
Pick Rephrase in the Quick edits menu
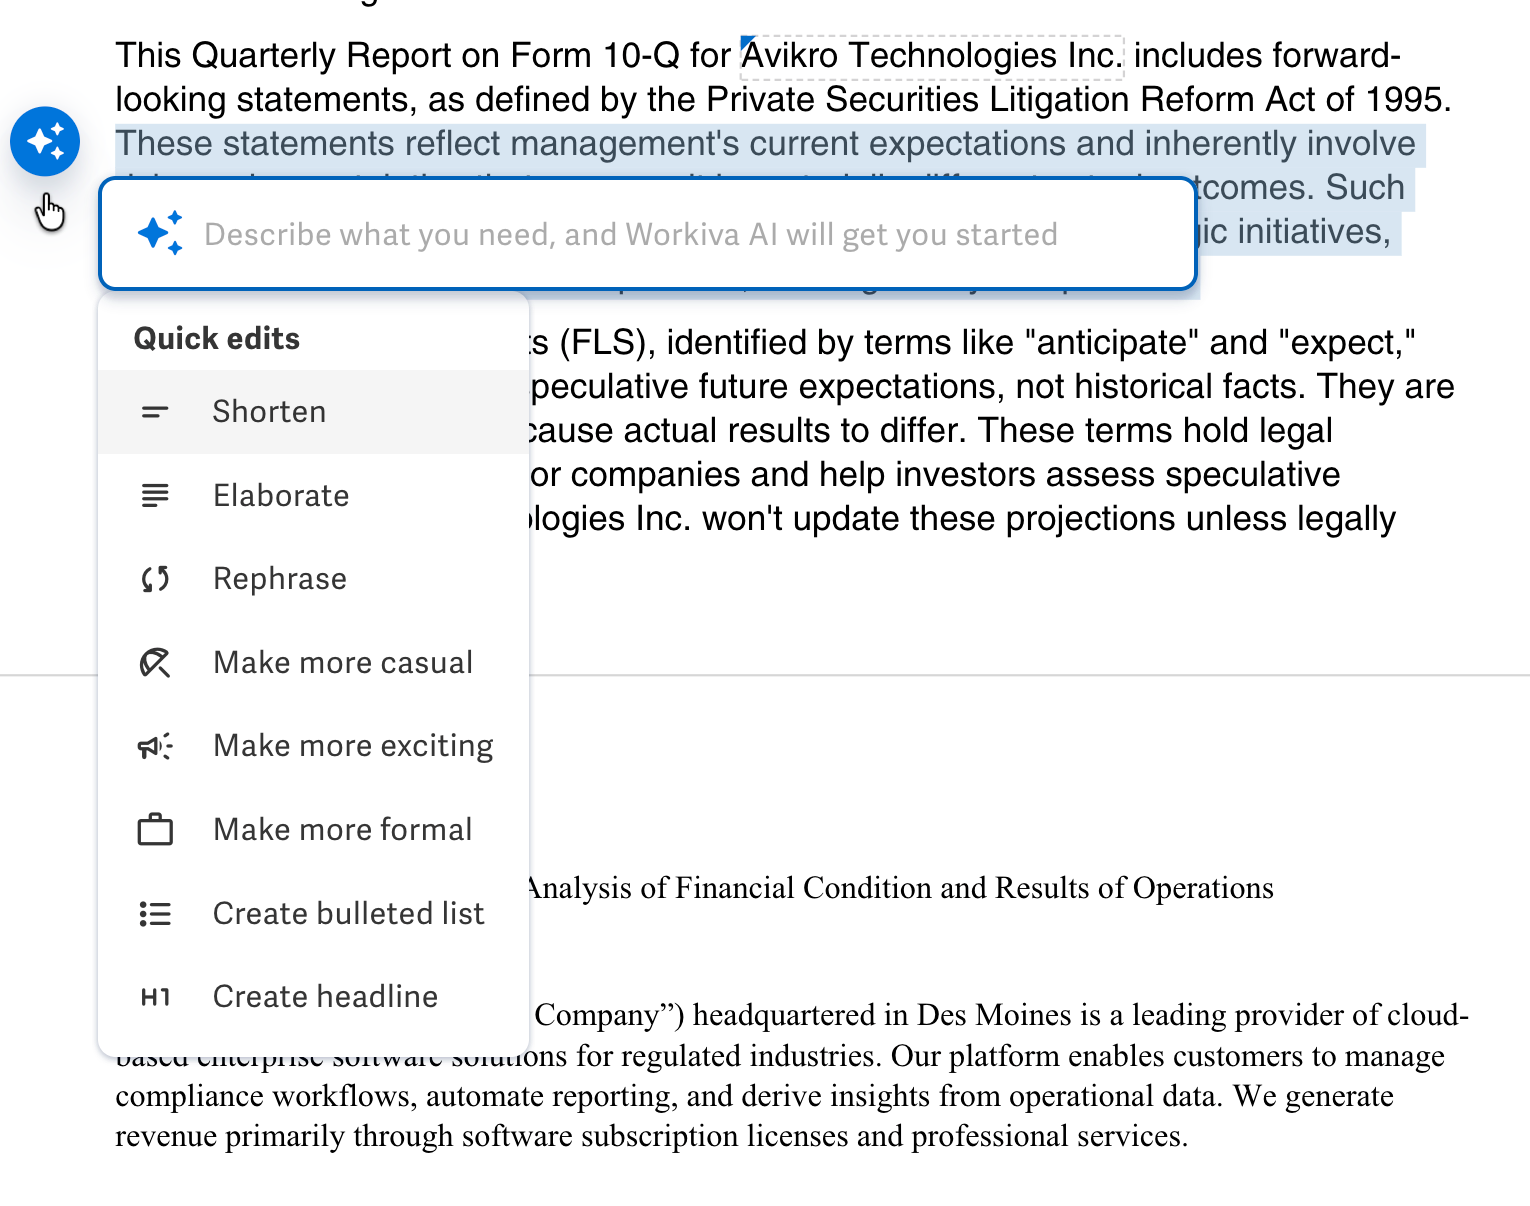(x=314, y=579)
